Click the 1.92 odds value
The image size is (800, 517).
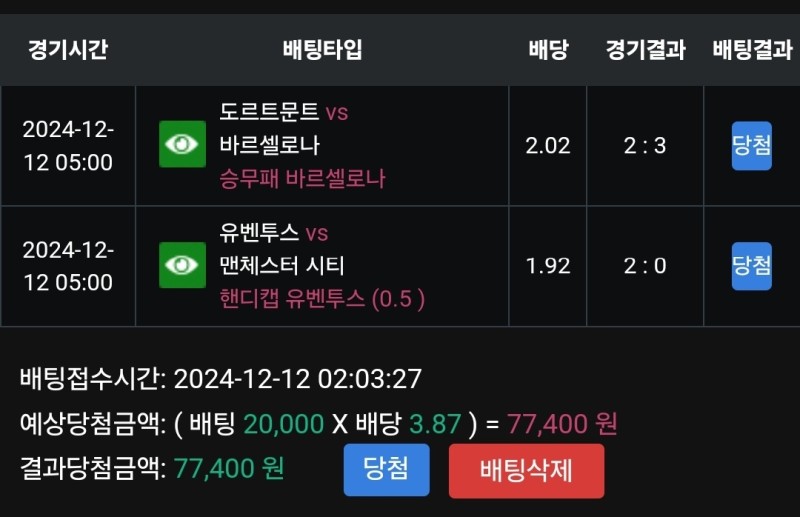547,266
